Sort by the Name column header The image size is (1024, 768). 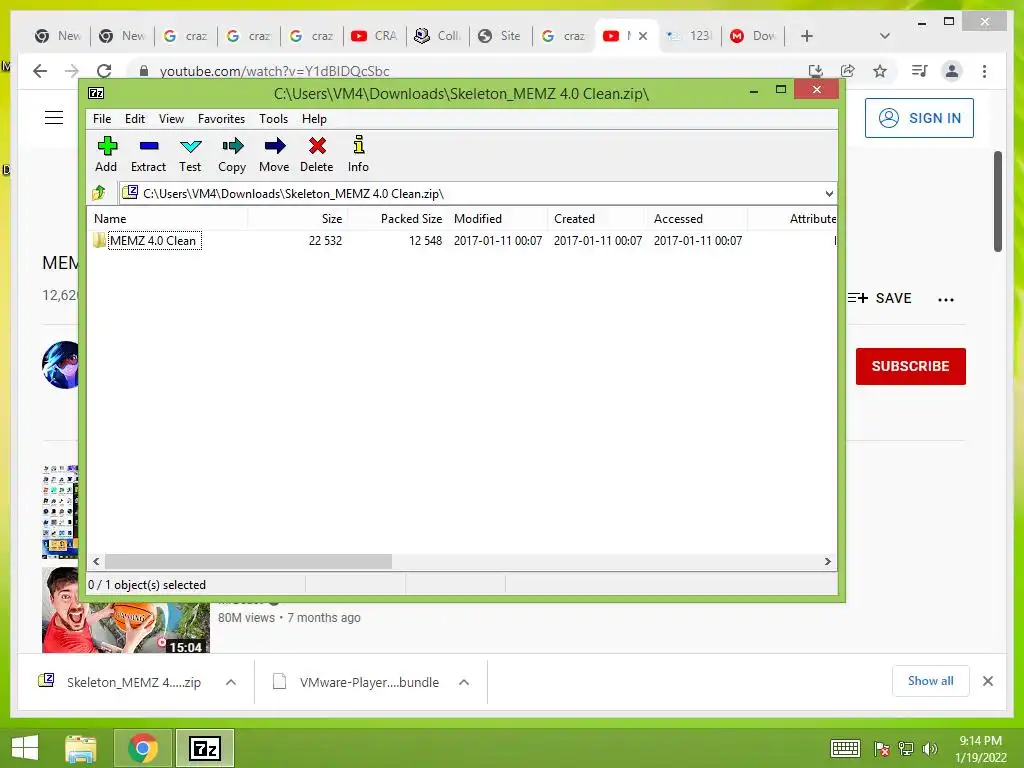(167, 219)
